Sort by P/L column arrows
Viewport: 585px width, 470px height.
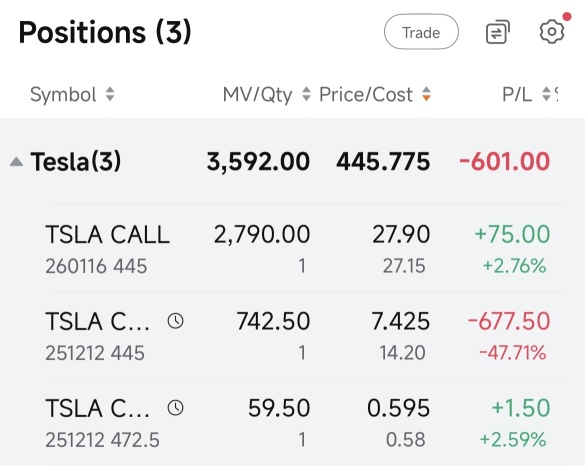546,94
